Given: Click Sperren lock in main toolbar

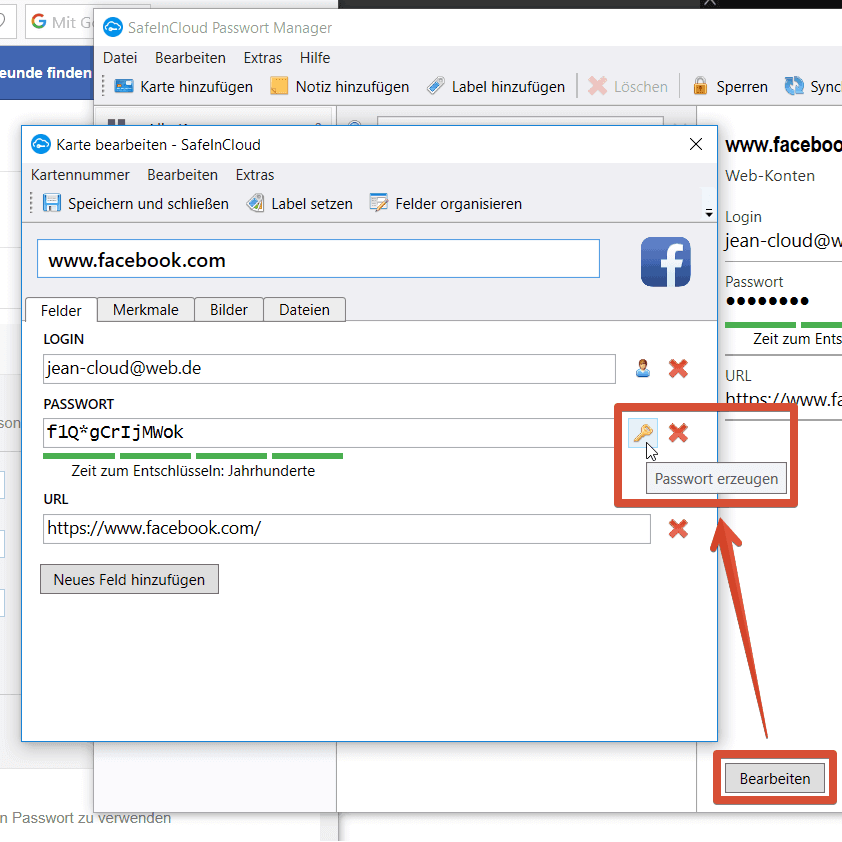Looking at the screenshot, I should coord(730,86).
